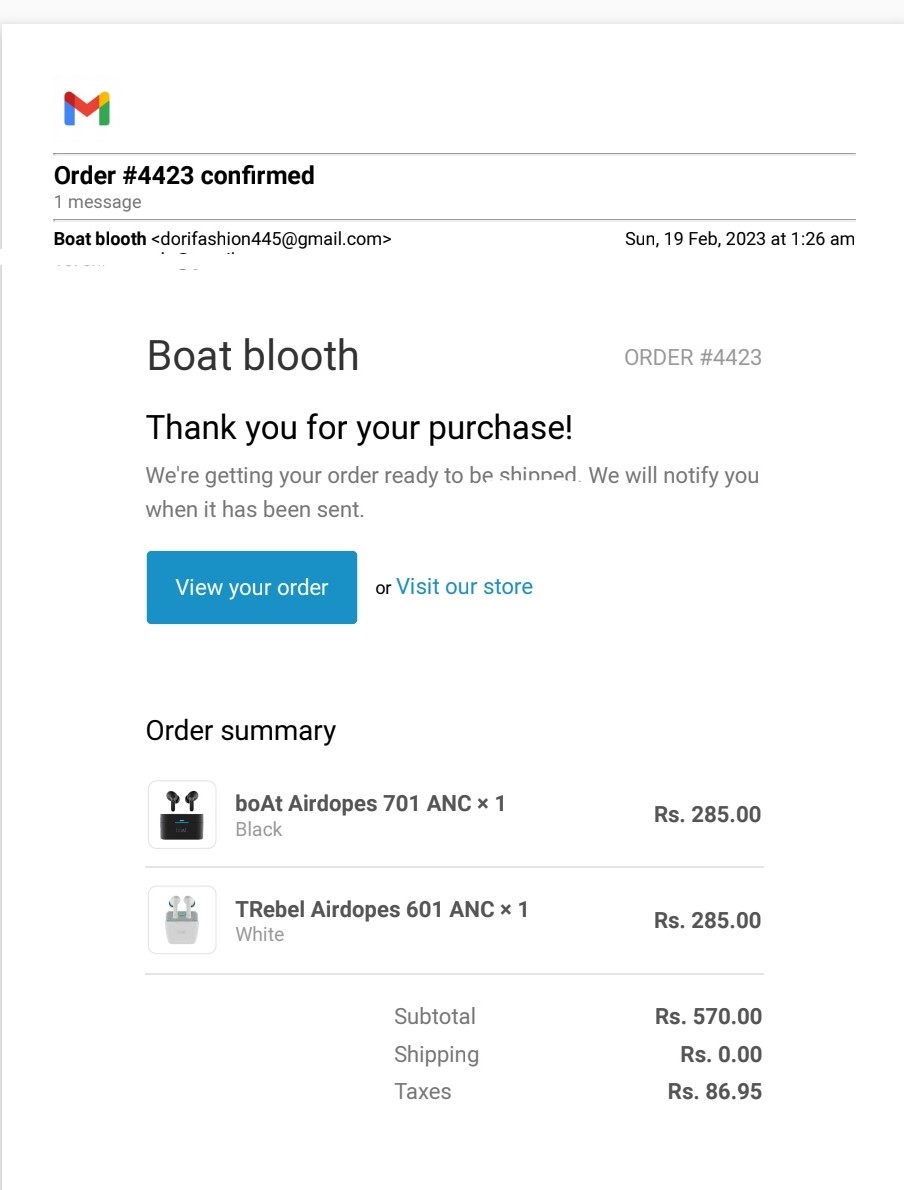Viewport: 904px width, 1190px height.
Task: Click the white TRebel Airdopes product thumbnail
Action: point(181,920)
